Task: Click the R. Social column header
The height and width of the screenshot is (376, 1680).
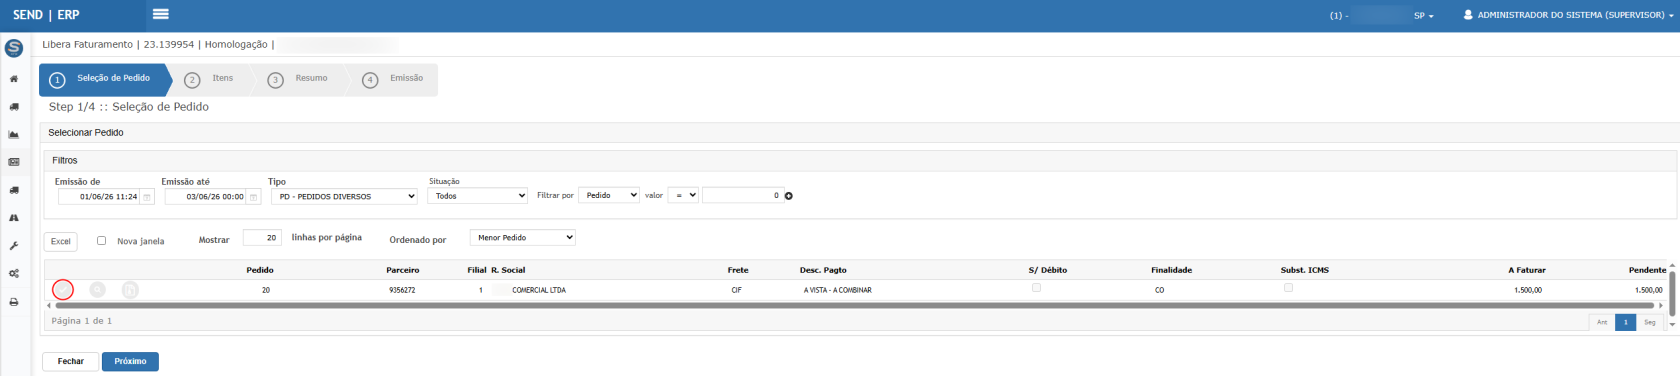Action: click(x=508, y=270)
